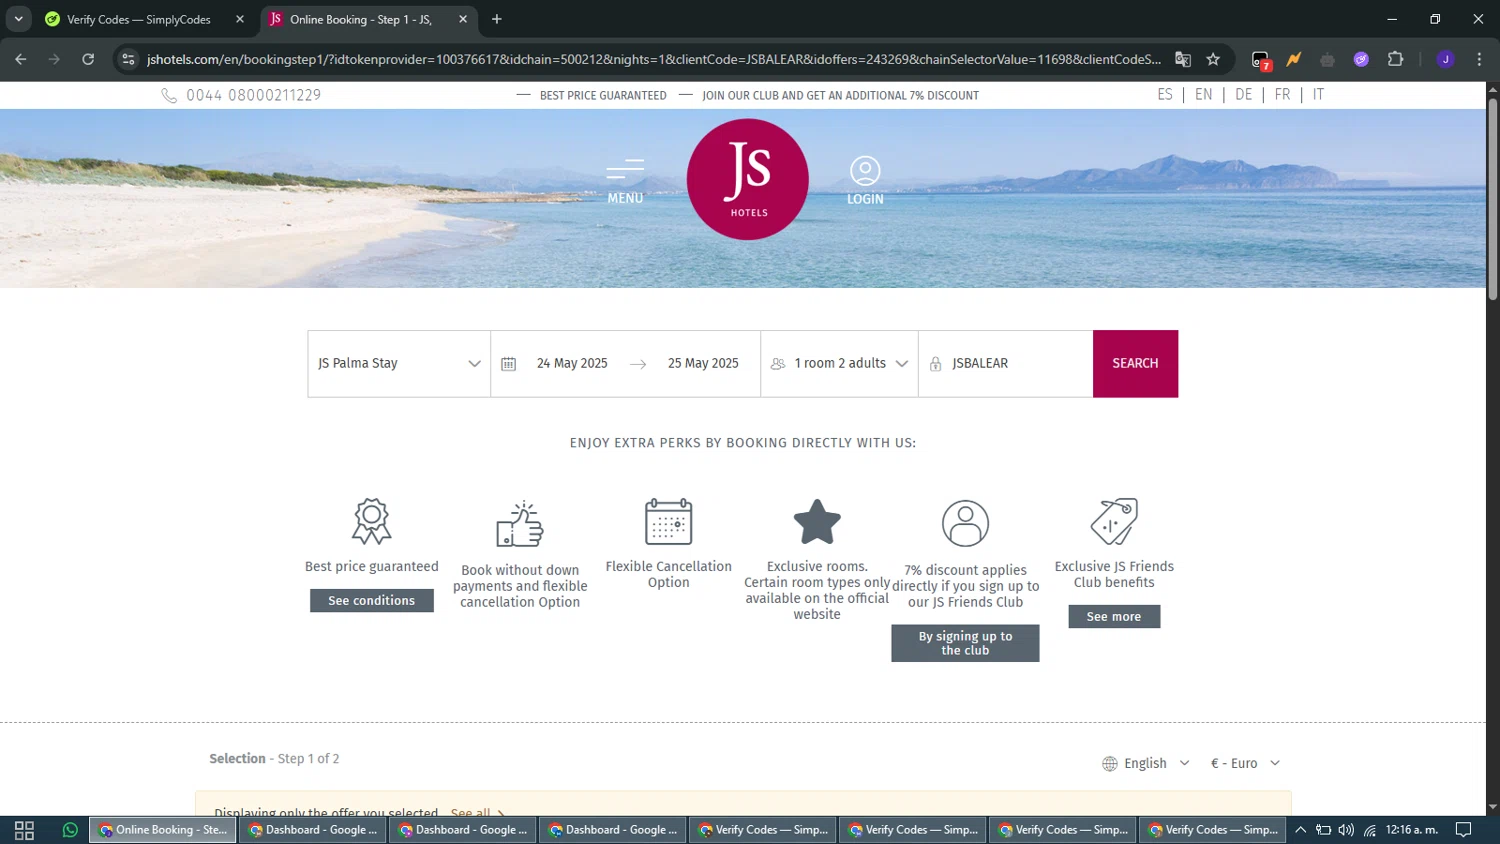
Task: Click the 7% discount profile icon
Action: click(965, 523)
